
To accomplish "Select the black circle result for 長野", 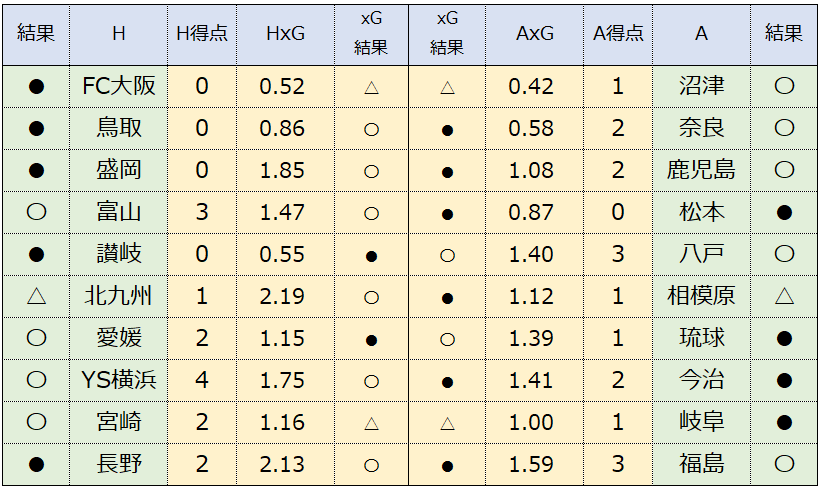I will (36, 465).
